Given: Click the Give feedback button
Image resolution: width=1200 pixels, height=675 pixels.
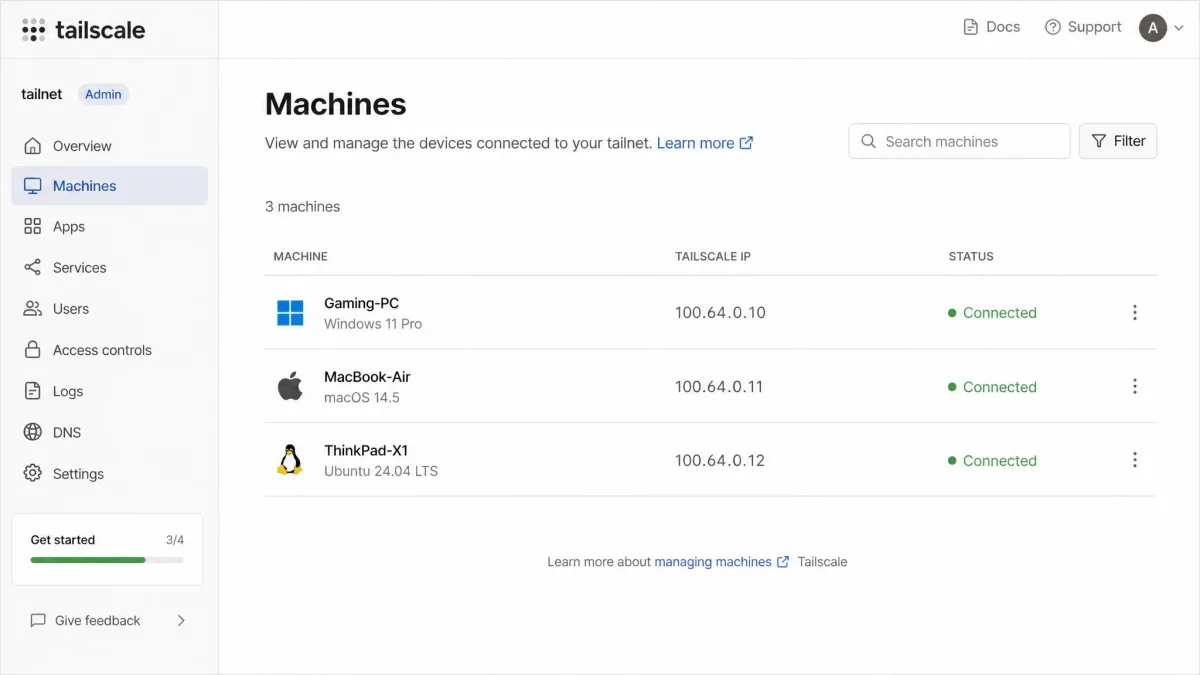Looking at the screenshot, I should pyautogui.click(x=107, y=620).
